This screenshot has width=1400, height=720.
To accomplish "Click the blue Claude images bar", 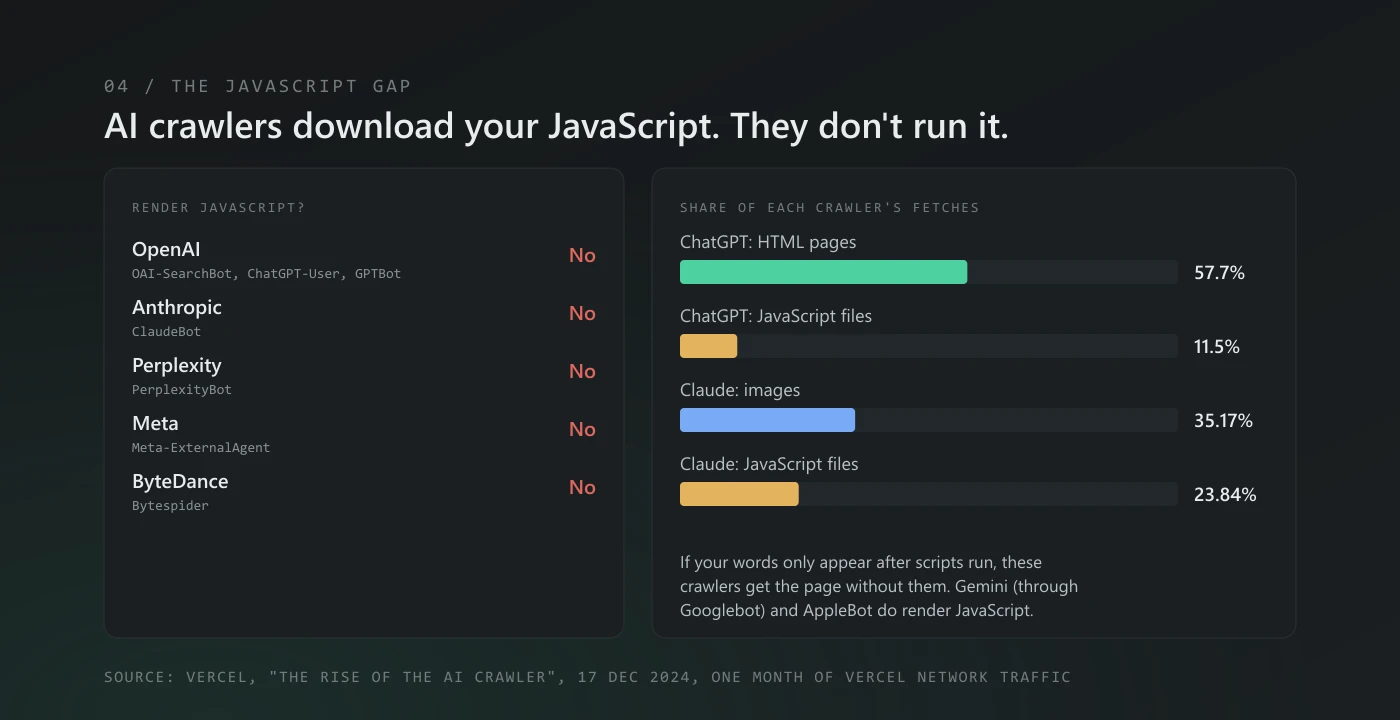I will click(767, 420).
